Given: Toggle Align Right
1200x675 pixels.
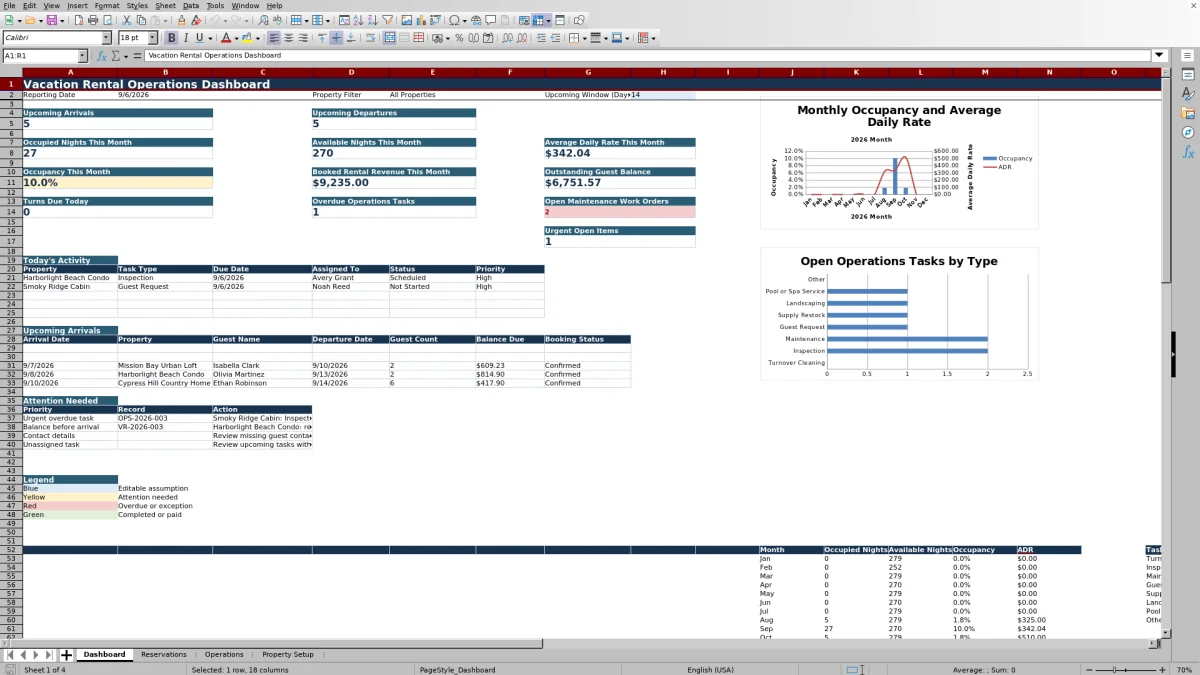Looking at the screenshot, I should [303, 38].
